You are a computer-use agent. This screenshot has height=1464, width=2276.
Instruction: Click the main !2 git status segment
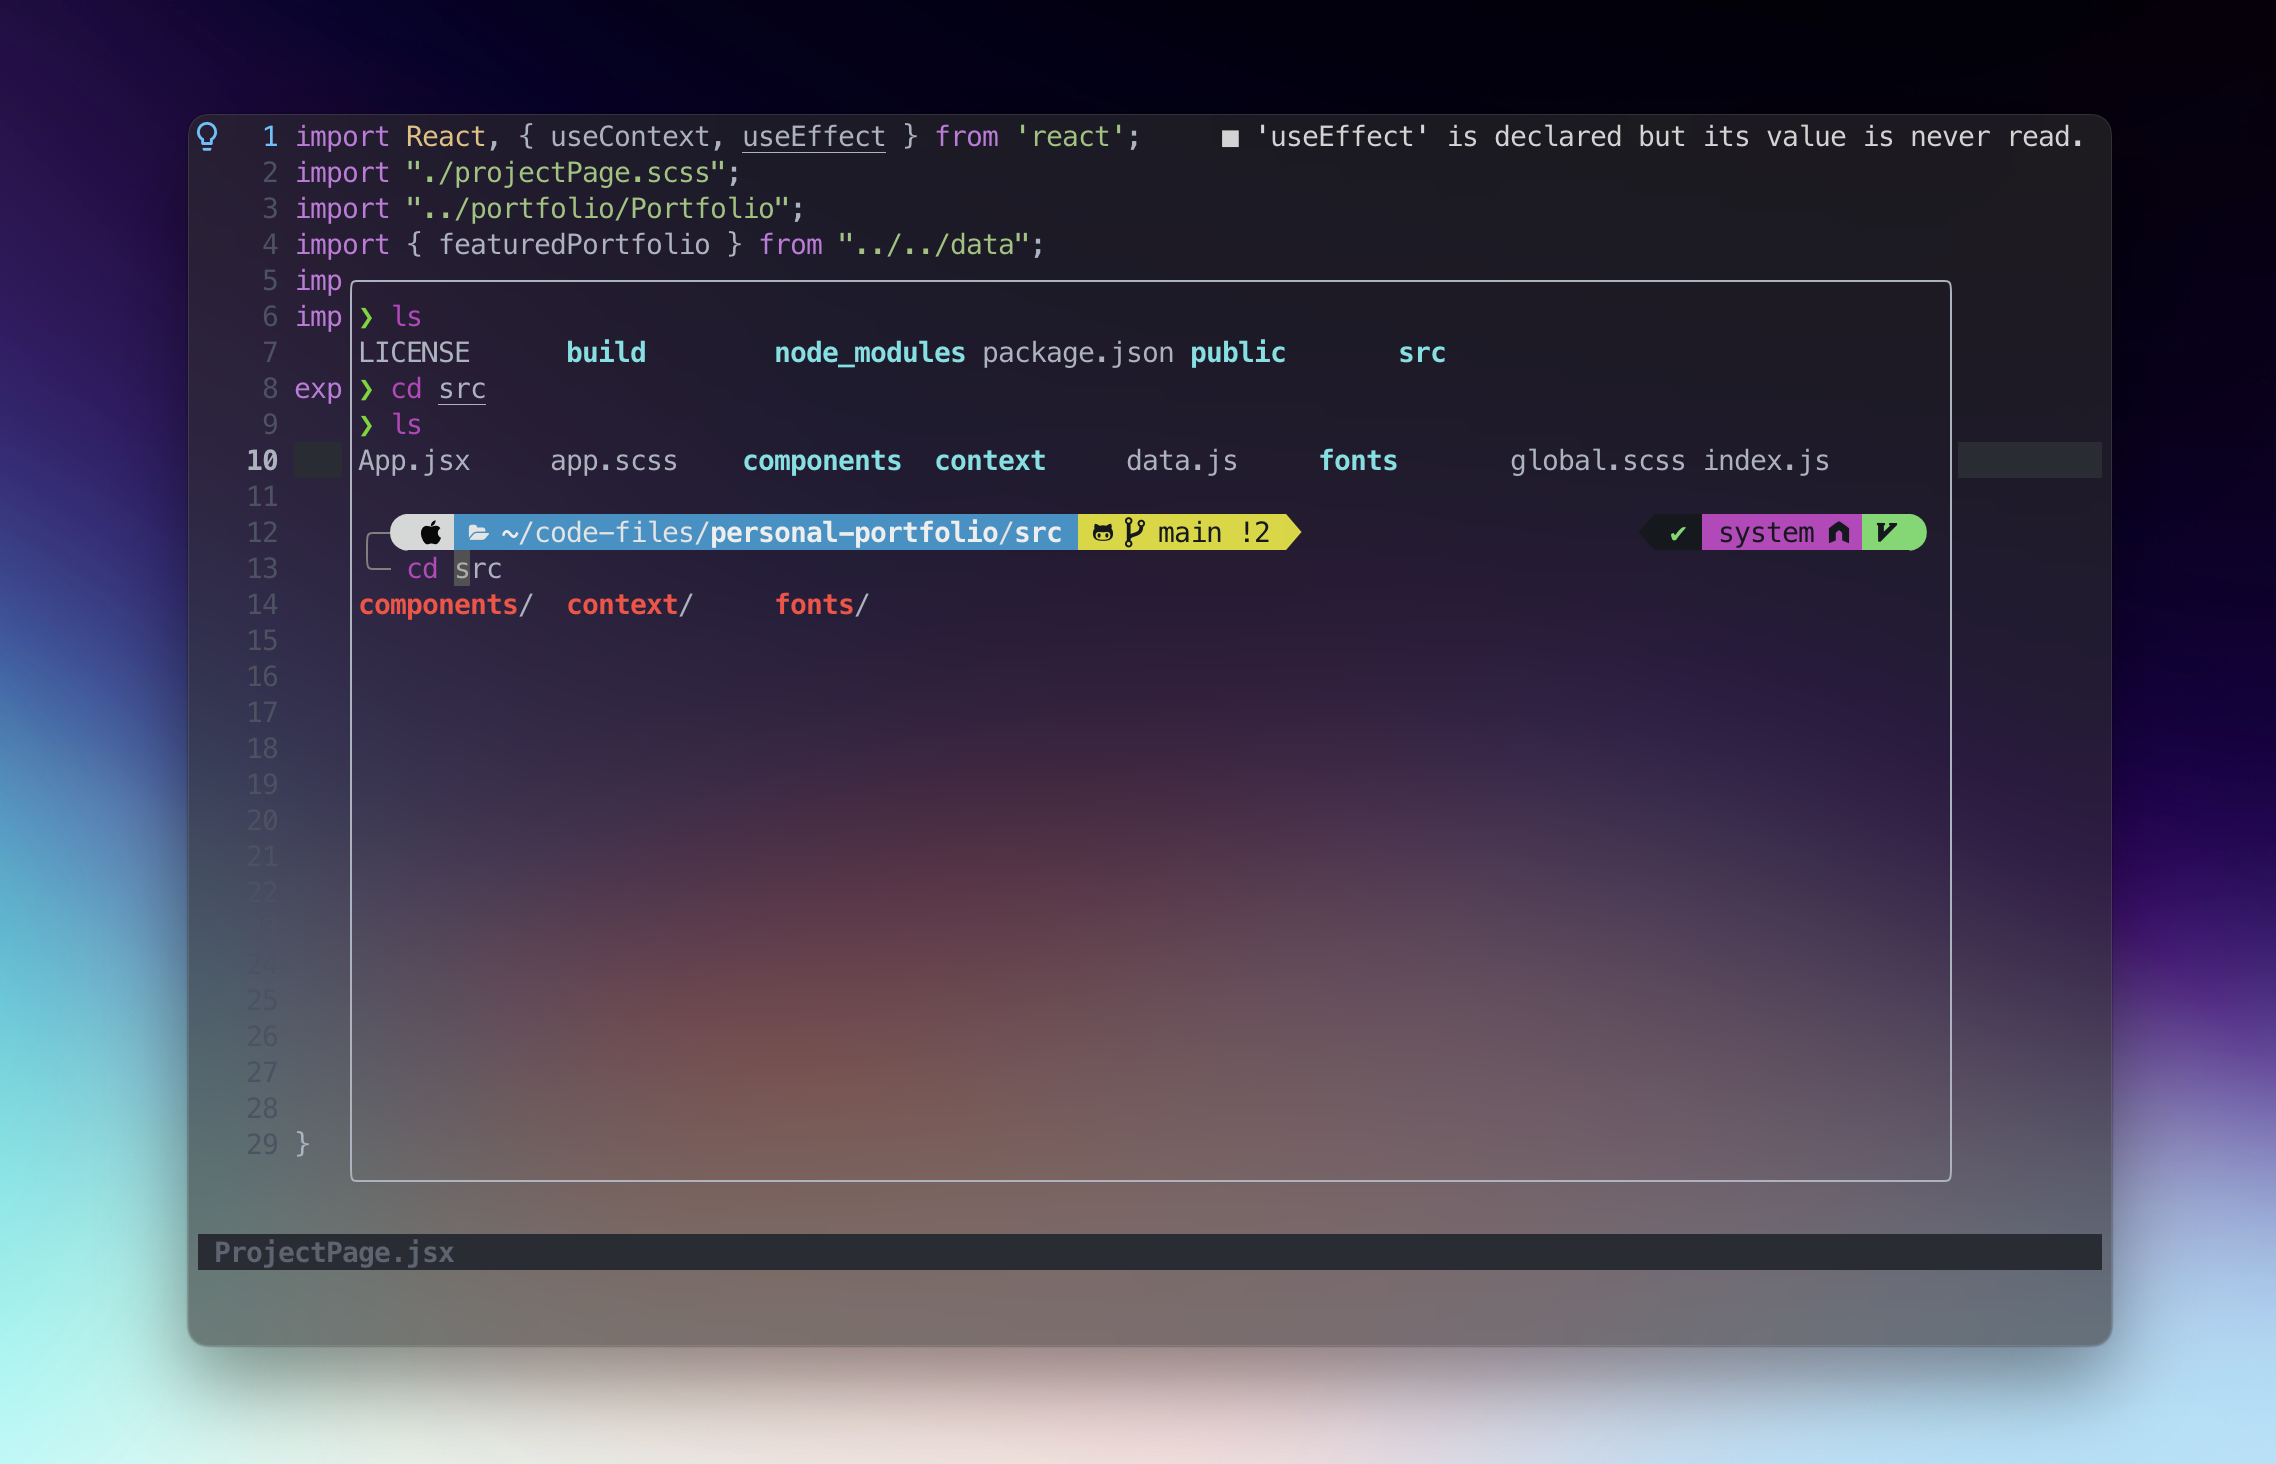point(1212,533)
